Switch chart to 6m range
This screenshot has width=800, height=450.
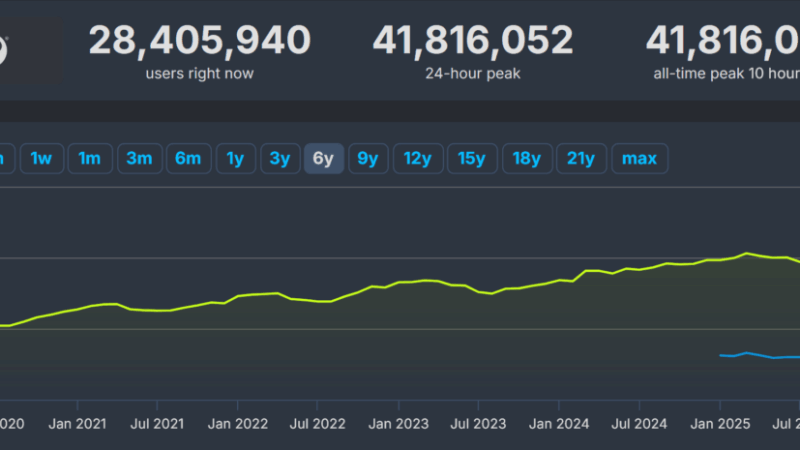tap(188, 159)
